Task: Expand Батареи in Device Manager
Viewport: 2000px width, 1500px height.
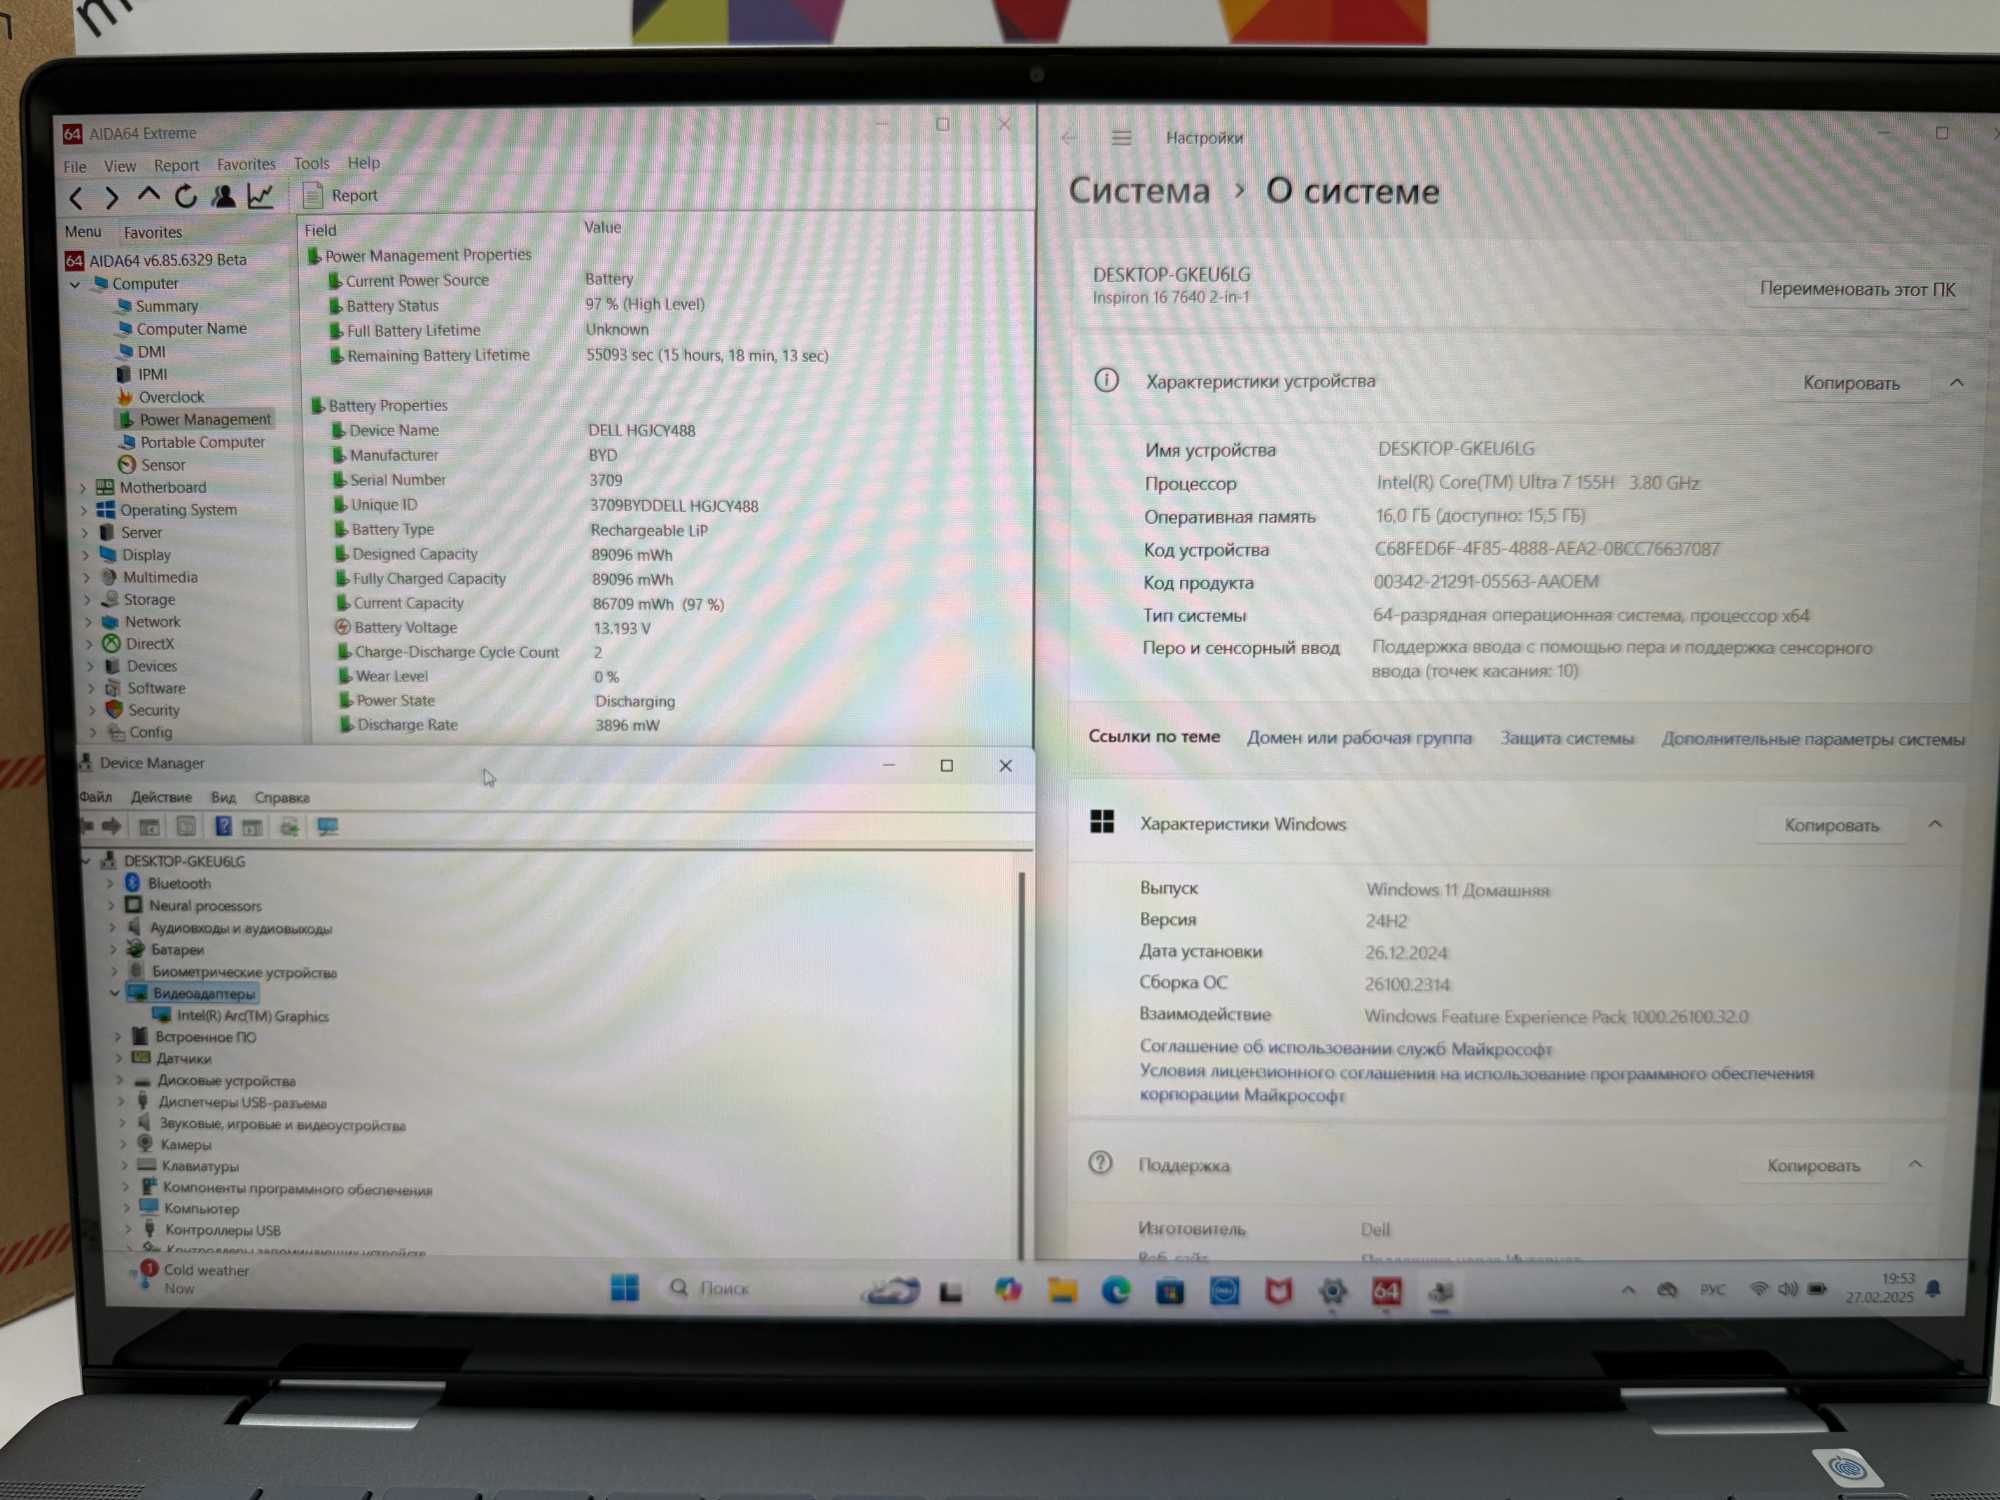Action: [x=113, y=950]
